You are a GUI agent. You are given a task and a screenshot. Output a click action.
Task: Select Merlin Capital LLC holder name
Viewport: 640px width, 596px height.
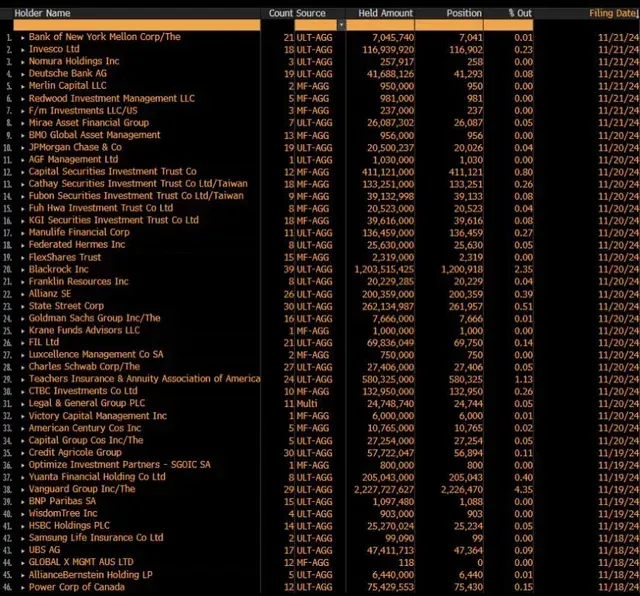pyautogui.click(x=67, y=86)
